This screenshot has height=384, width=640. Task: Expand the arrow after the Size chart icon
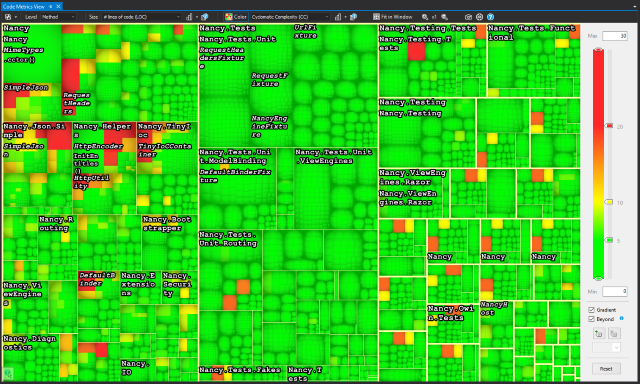[197, 17]
